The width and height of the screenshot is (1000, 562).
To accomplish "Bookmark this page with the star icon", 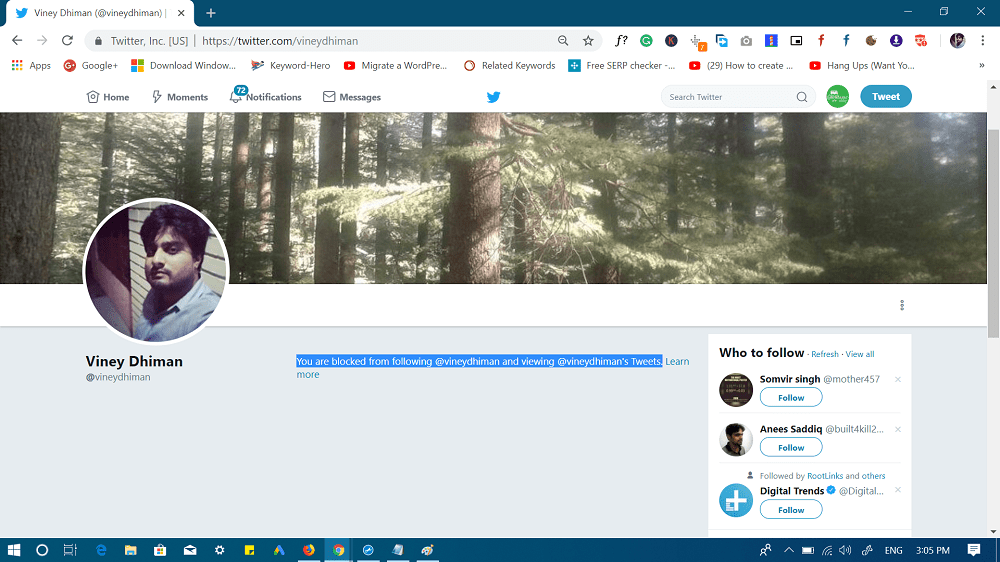I will [588, 41].
